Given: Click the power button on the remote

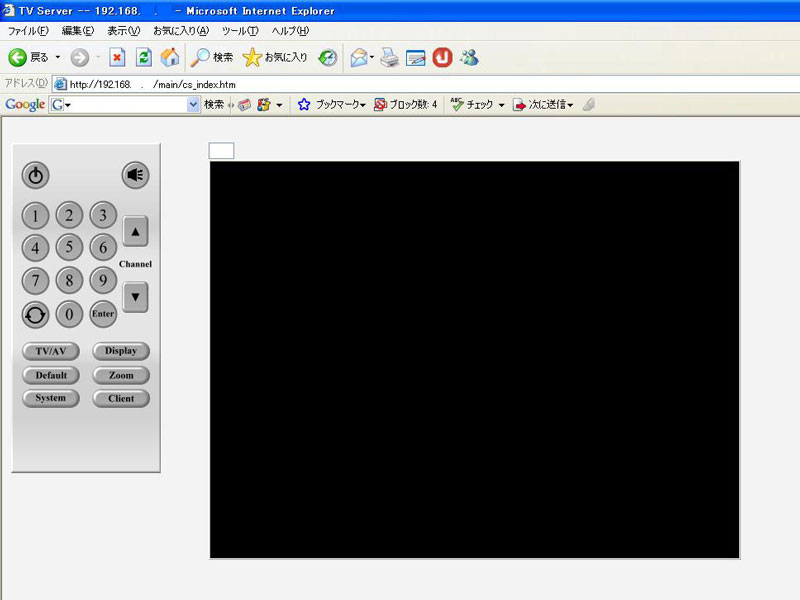Looking at the screenshot, I should (x=35, y=176).
